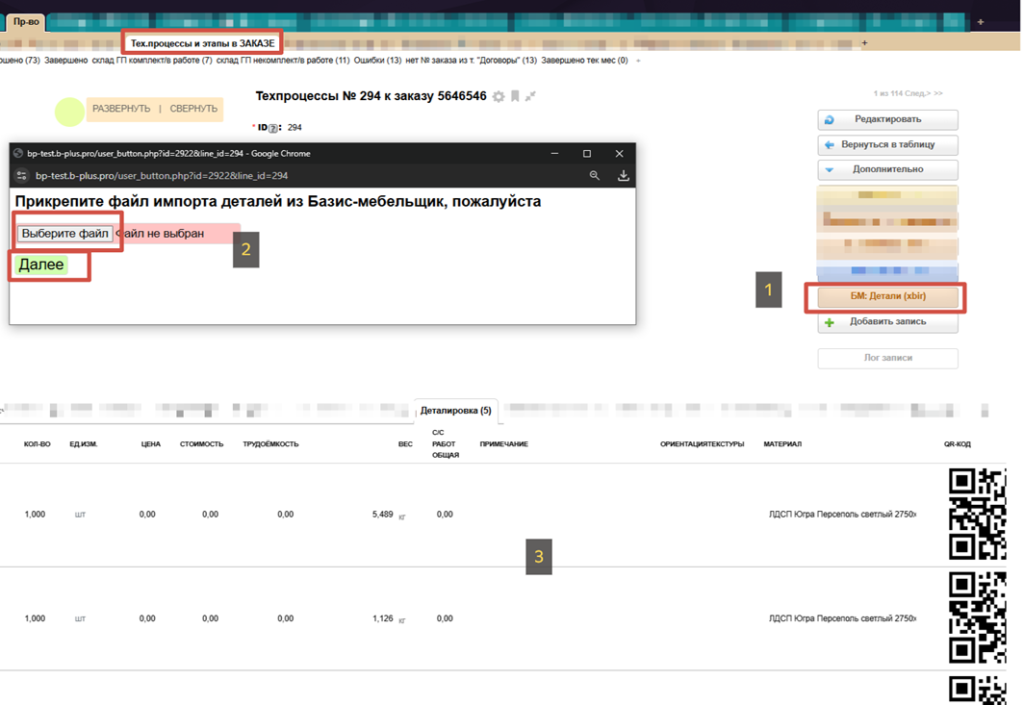Open the Тех.процессы и этапы в ЗАКАЗЕ tab
Viewport: 1024px width, 705px height.
click(x=203, y=43)
